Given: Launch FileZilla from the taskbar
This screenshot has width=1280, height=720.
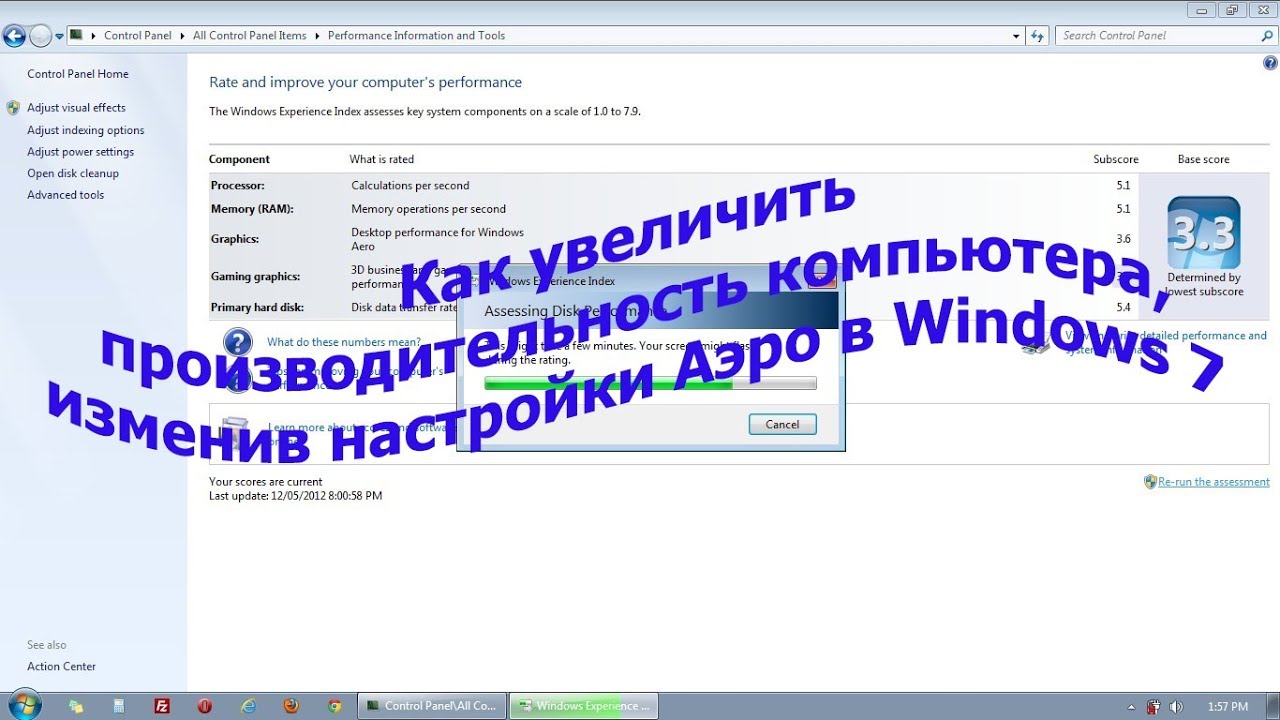Looking at the screenshot, I should [x=162, y=706].
